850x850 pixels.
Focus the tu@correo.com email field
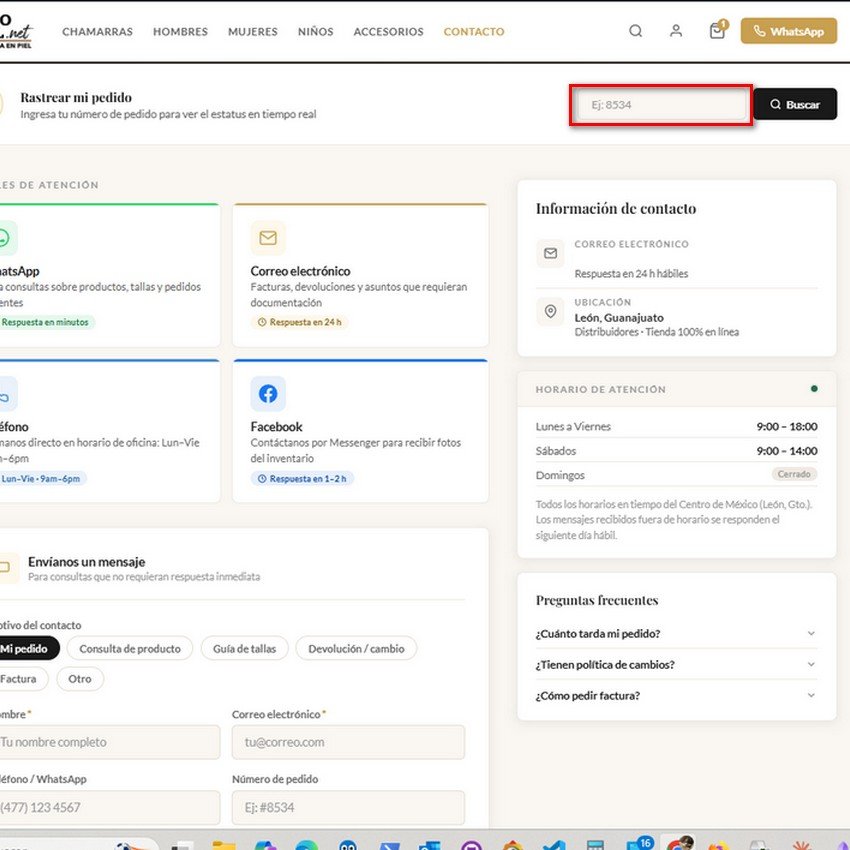[348, 742]
